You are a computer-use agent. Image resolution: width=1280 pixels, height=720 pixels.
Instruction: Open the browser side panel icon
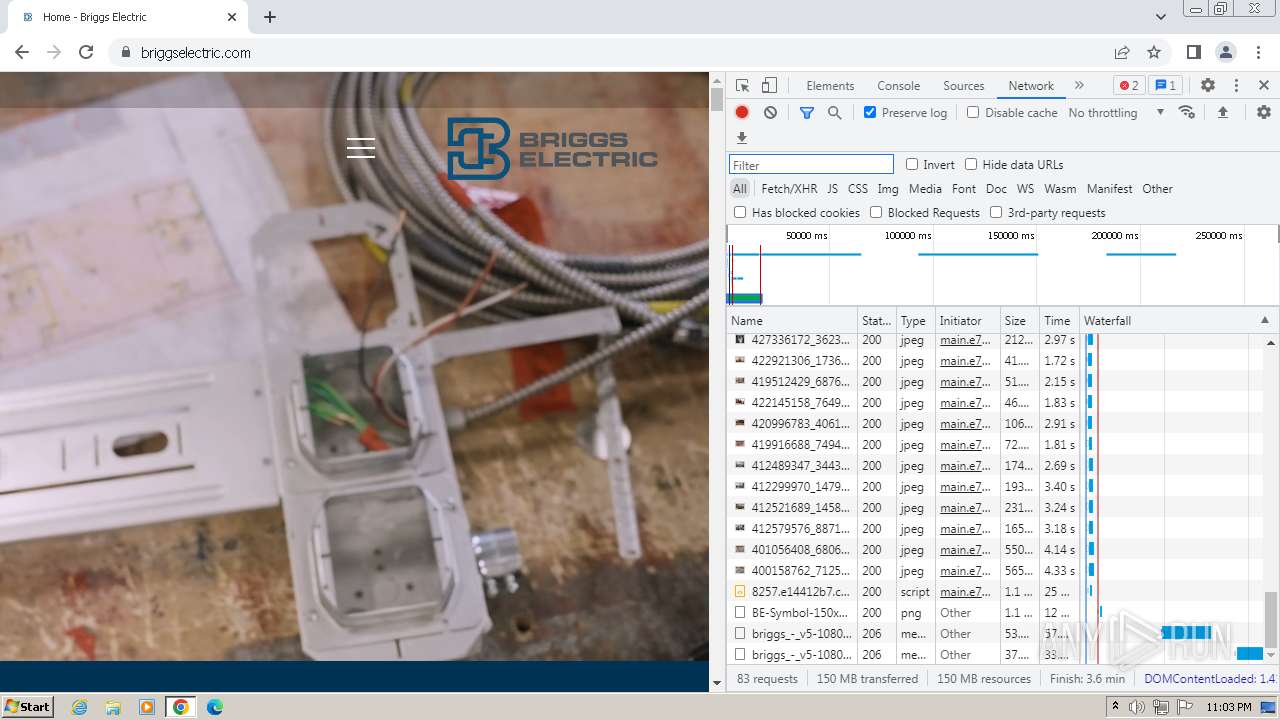[1194, 52]
